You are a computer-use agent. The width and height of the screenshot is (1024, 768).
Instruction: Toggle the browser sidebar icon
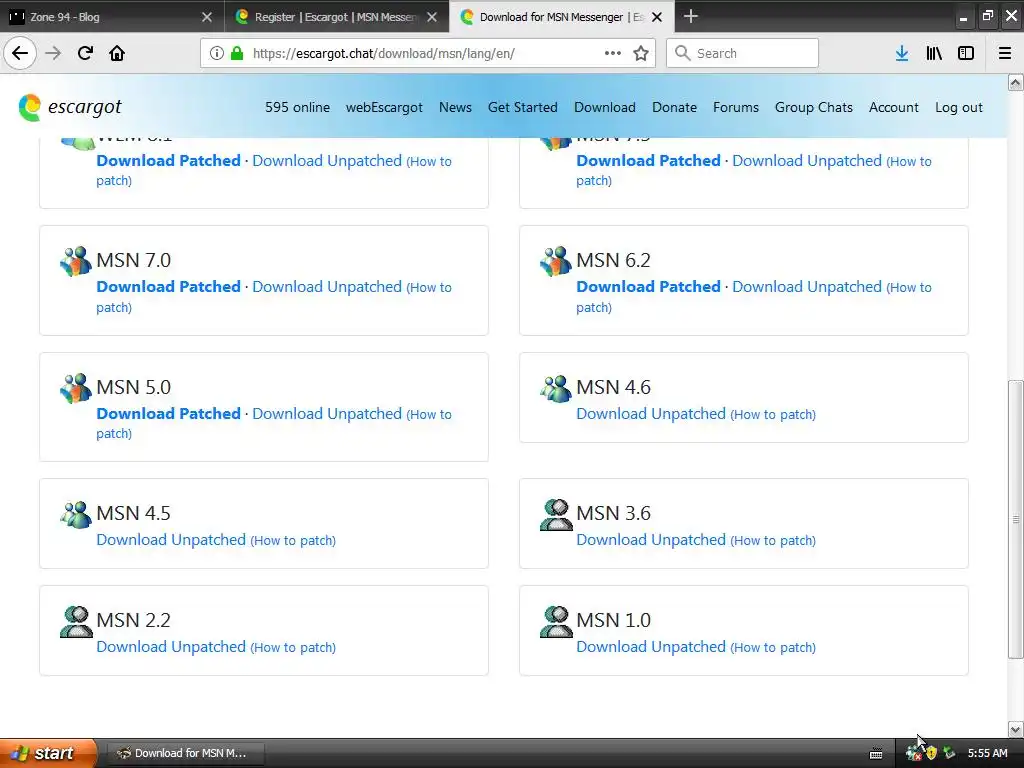[966, 54]
